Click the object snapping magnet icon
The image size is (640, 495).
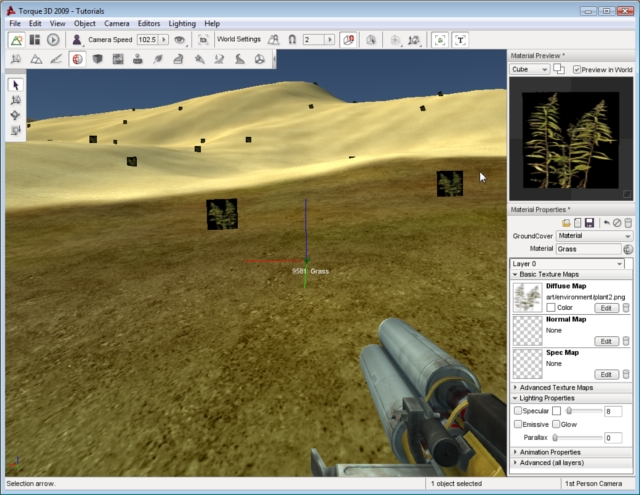pos(291,40)
